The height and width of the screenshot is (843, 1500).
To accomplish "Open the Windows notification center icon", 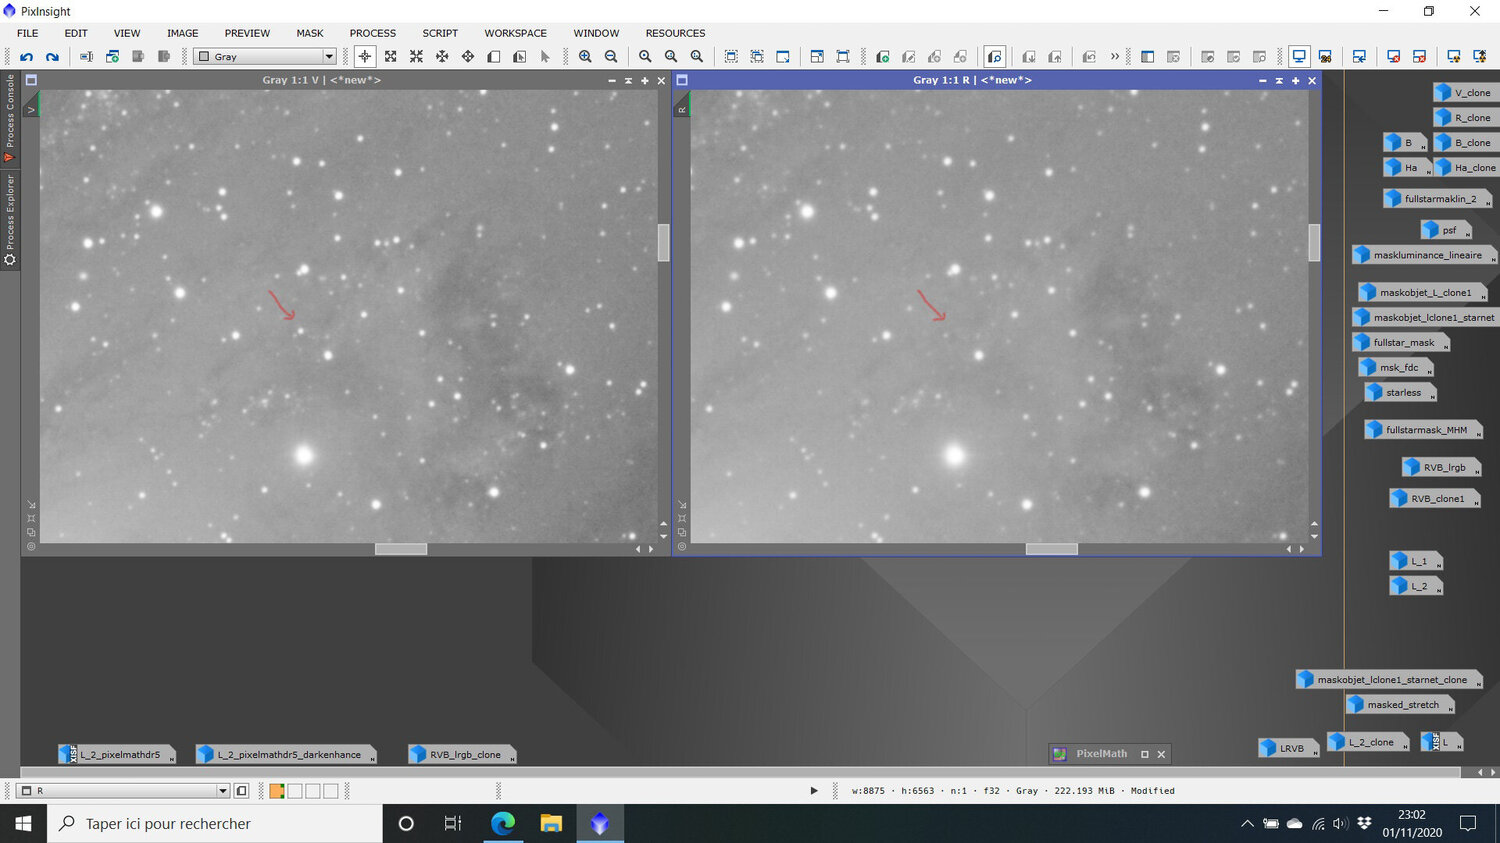I will (x=1468, y=823).
